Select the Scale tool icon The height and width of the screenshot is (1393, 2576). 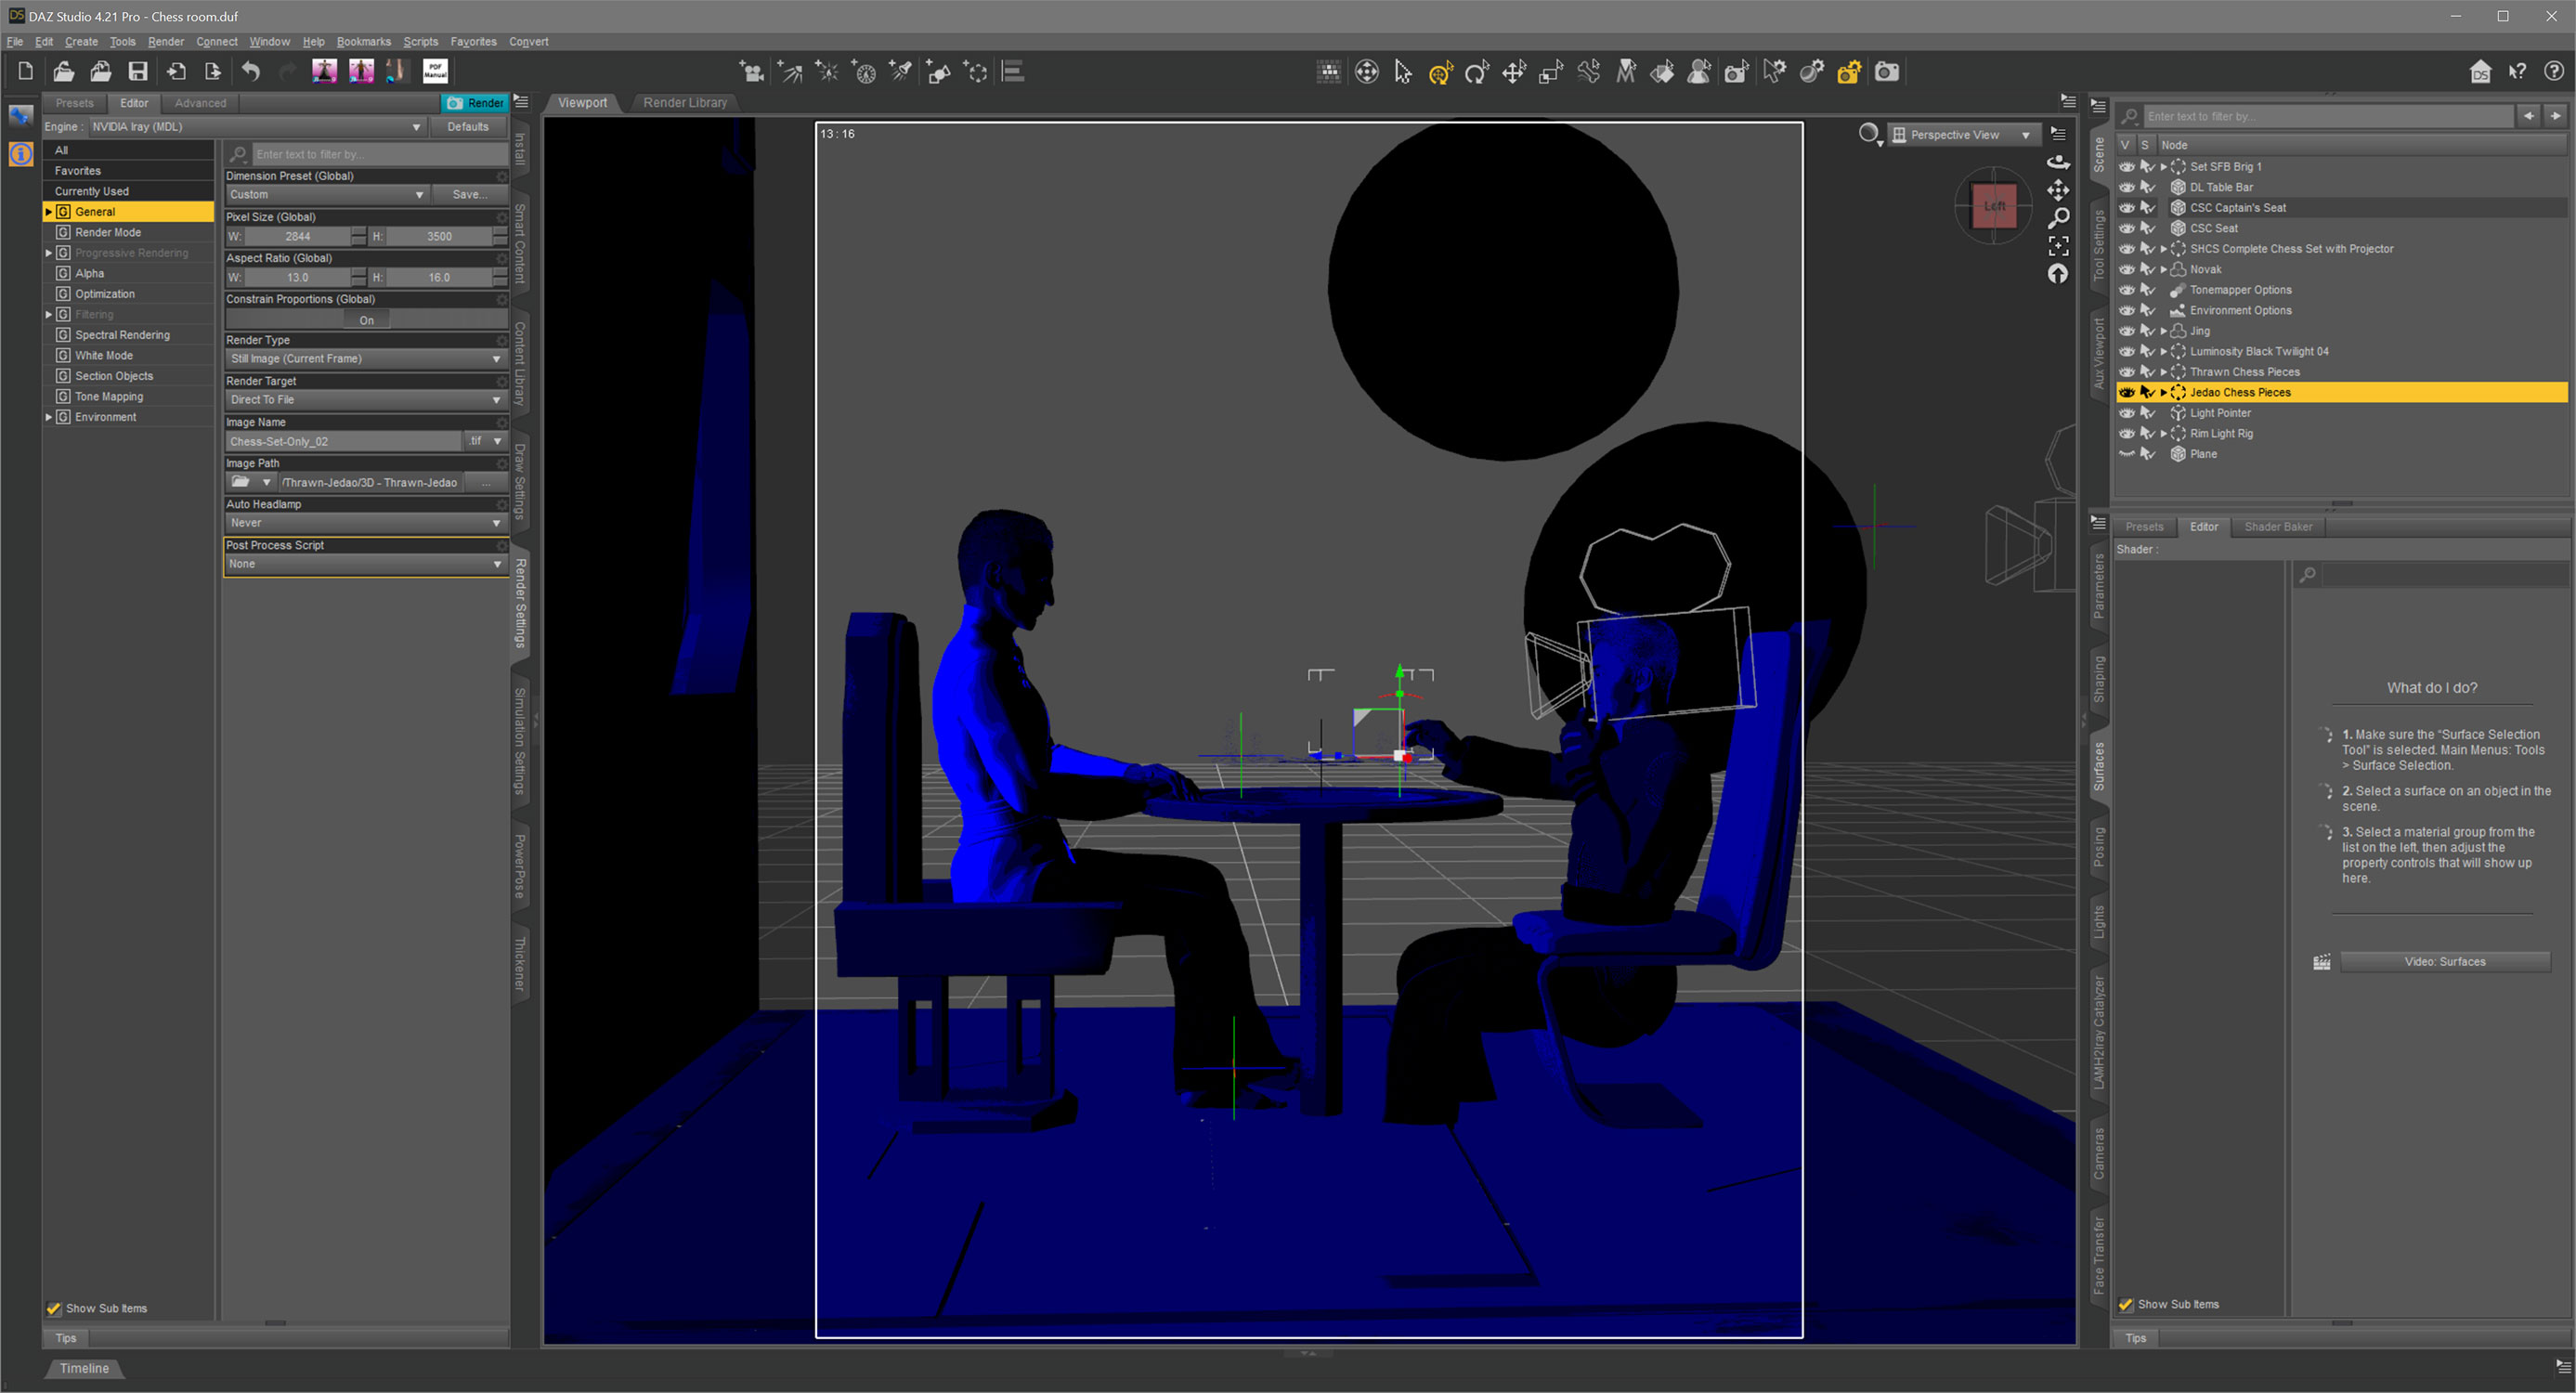tap(1550, 72)
